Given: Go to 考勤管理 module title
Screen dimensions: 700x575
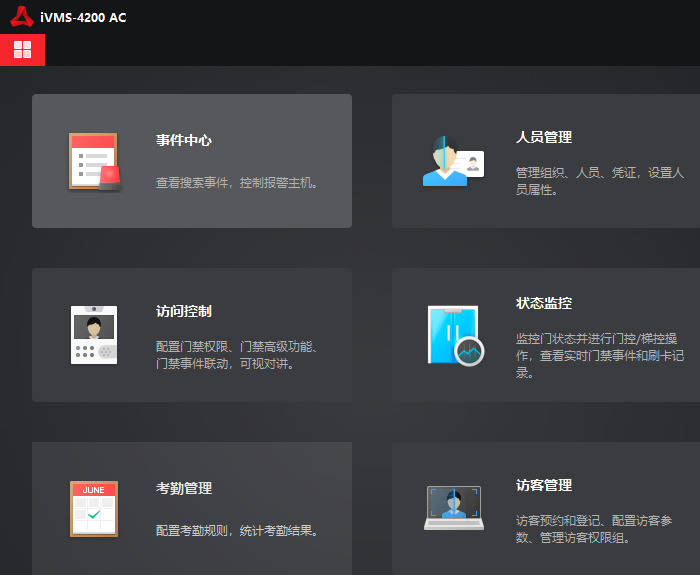Looking at the screenshot, I should tap(184, 488).
